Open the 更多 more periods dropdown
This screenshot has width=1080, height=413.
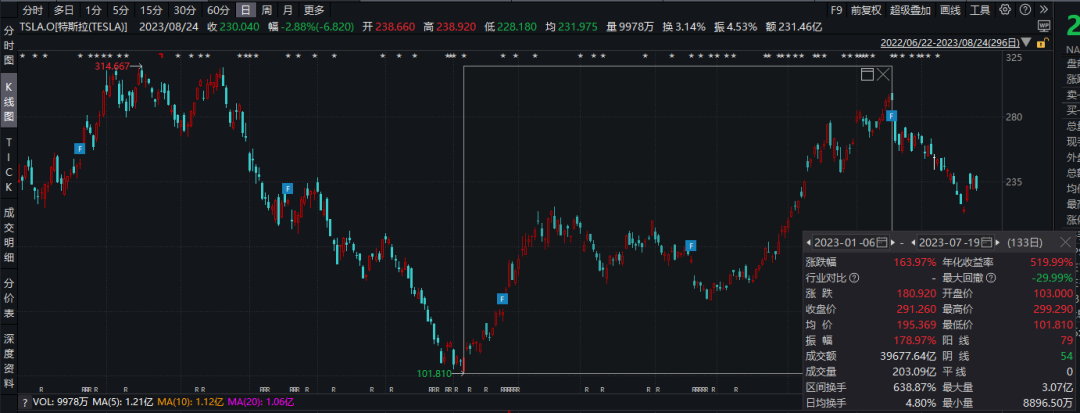click(314, 10)
